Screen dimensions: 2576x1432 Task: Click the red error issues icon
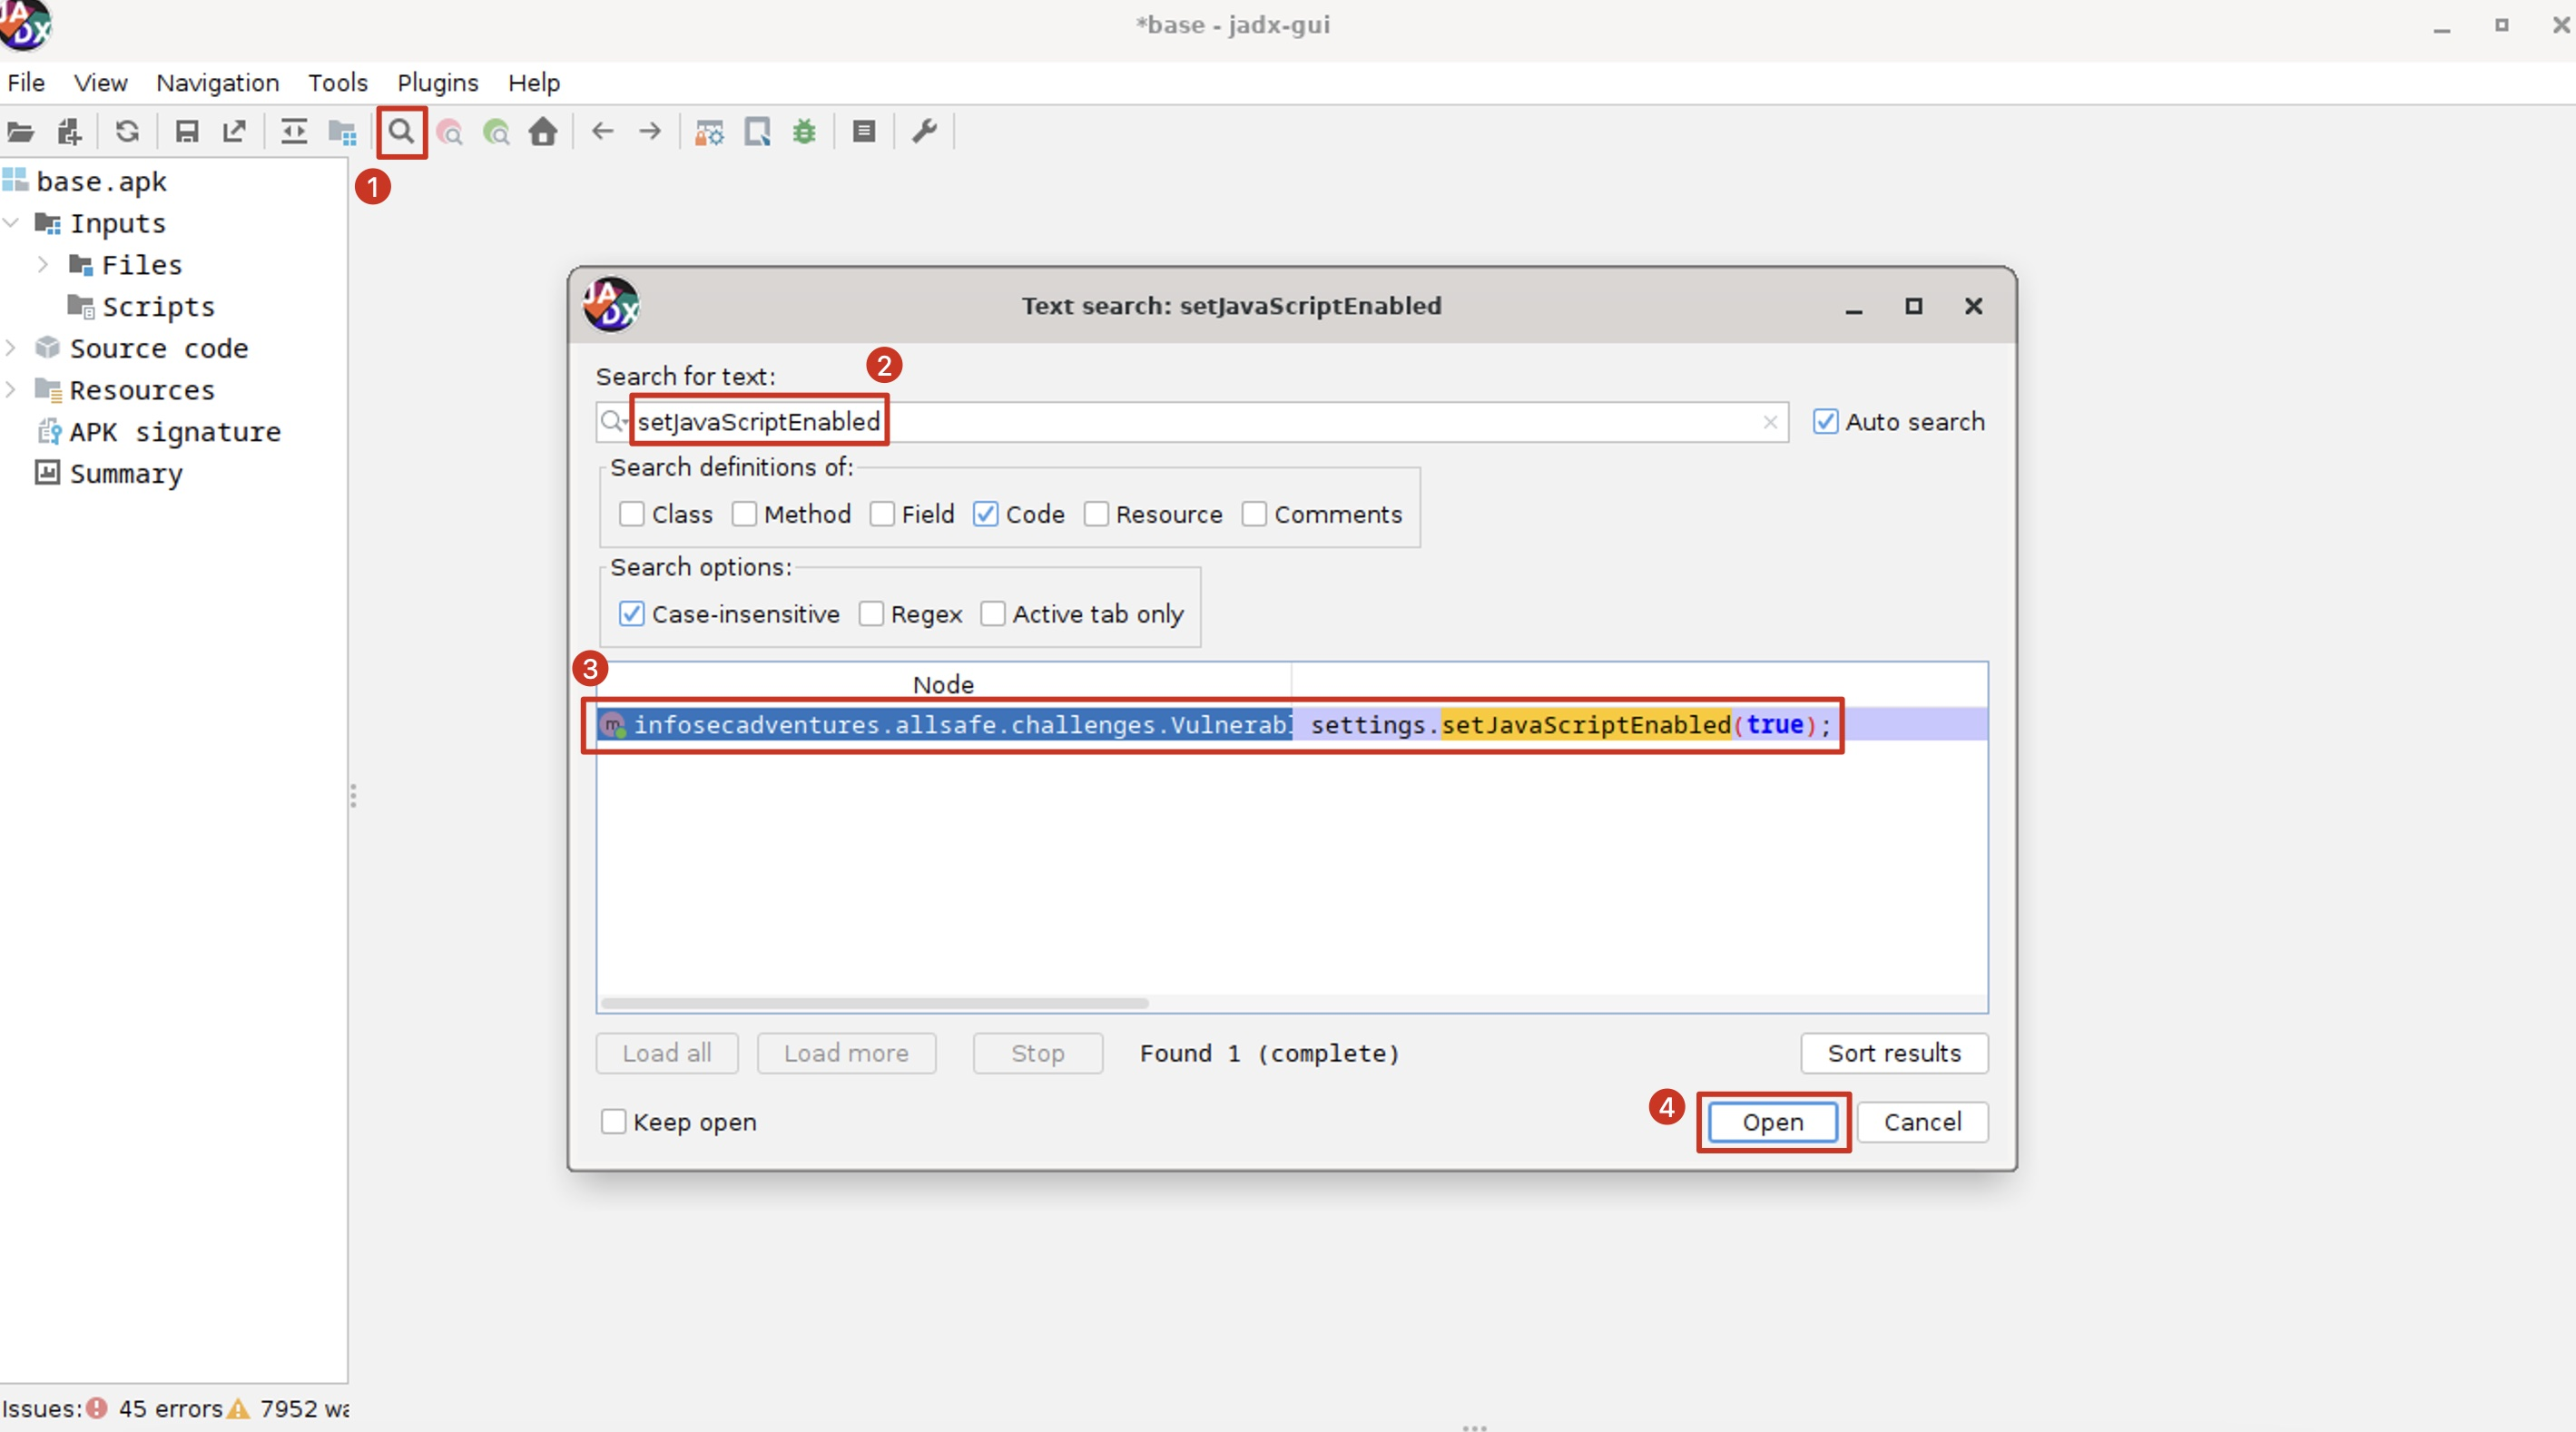(97, 1408)
